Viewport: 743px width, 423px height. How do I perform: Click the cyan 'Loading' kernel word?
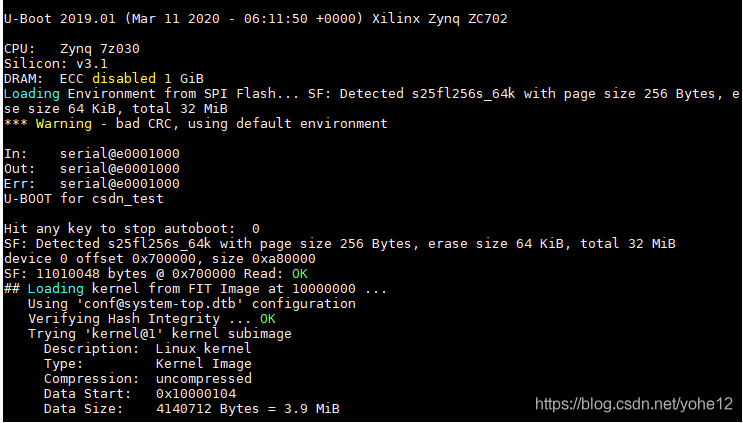pos(55,289)
